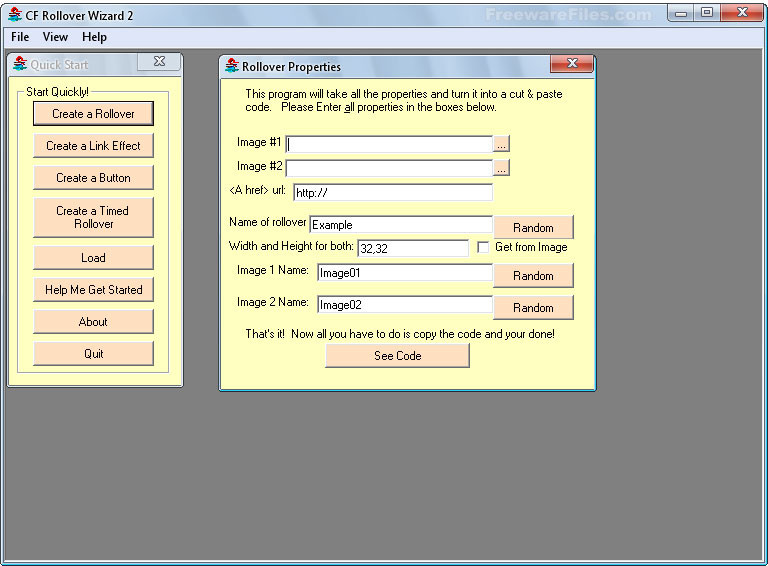Close the CF Rollover Wizard 2 application
Screen dimensions: 768x566
(742, 13)
